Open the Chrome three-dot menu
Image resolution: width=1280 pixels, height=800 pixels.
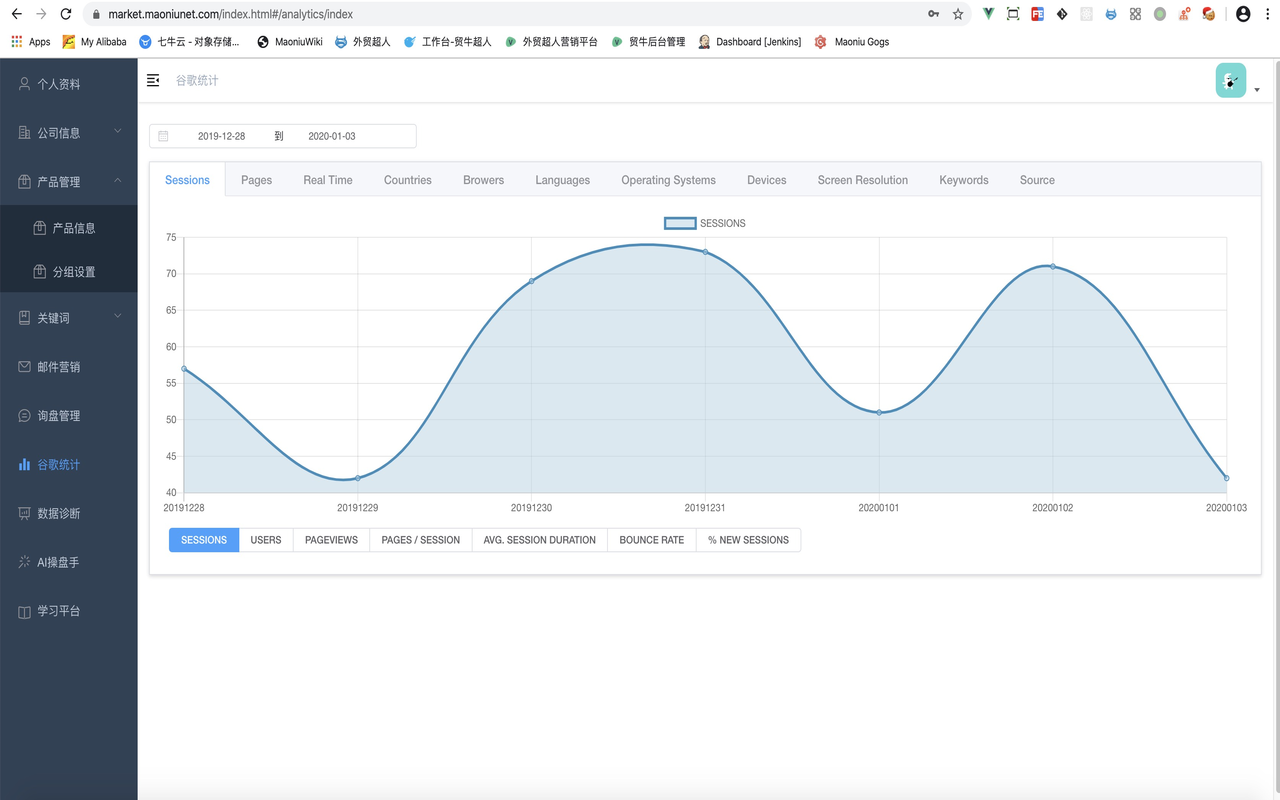[x=1267, y=14]
